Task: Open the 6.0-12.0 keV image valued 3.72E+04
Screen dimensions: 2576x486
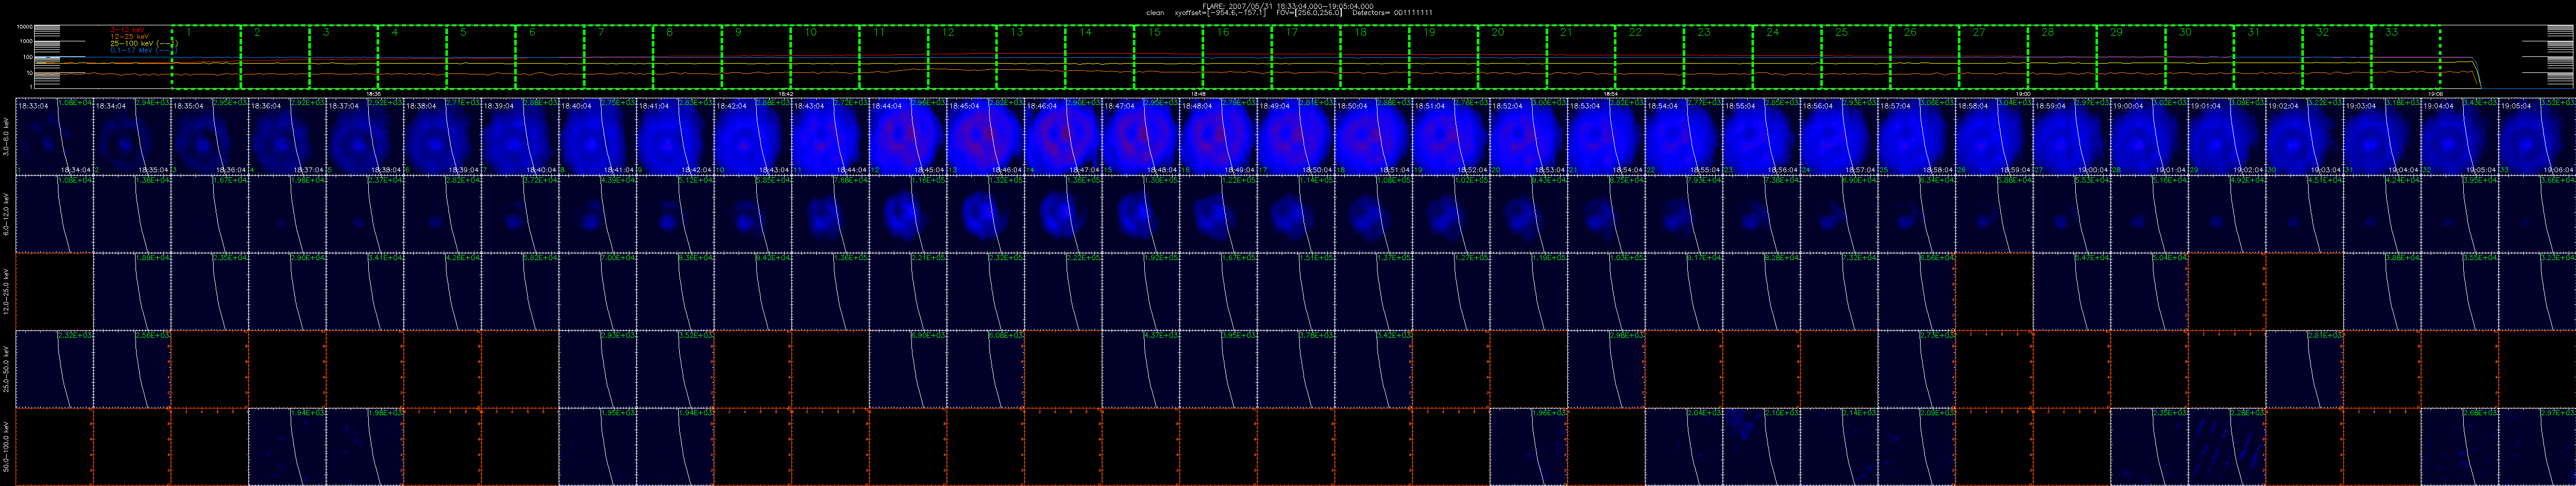Action: [x=521, y=213]
